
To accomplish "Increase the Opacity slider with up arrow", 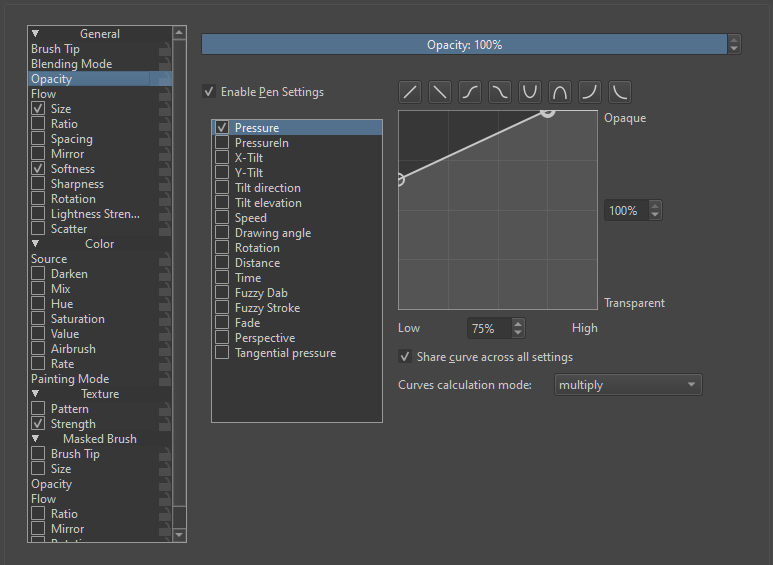I will click(734, 40).
